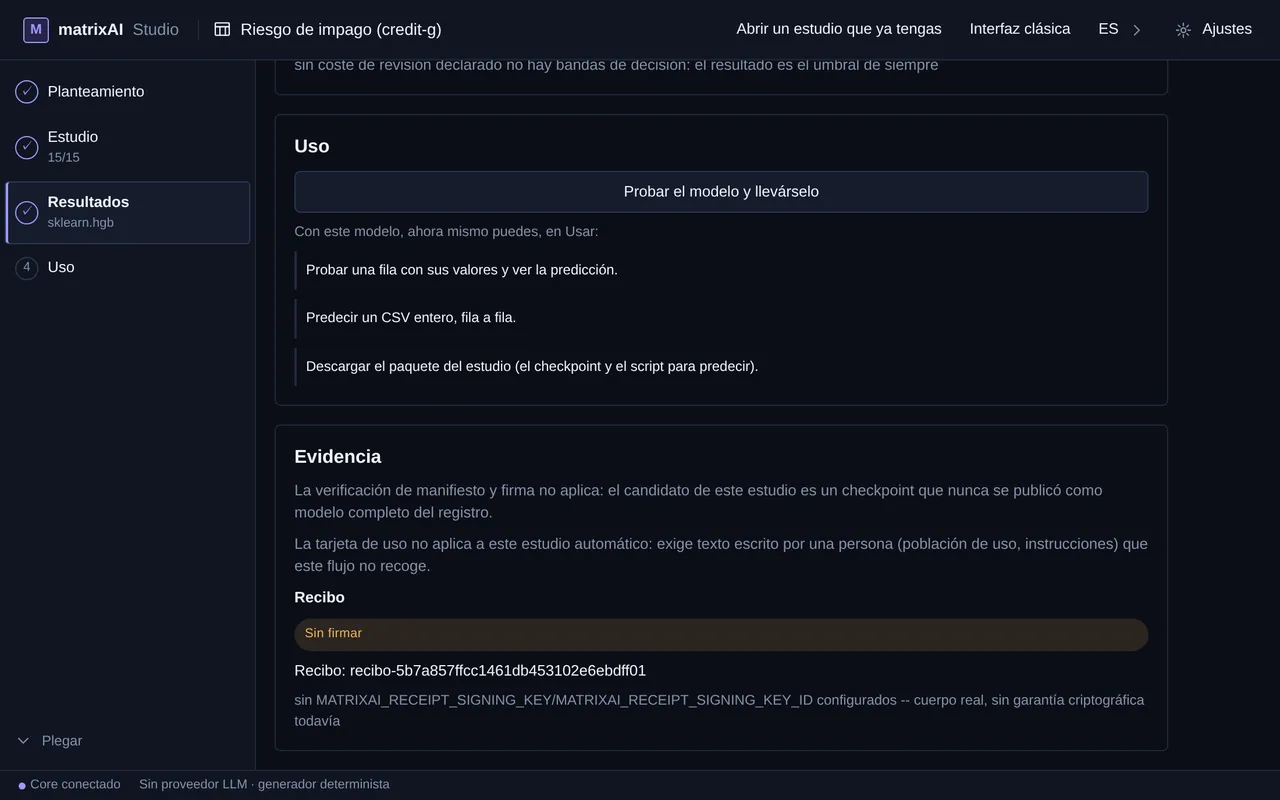Screen dimensions: 1280x800
Task: Click the Estudio step checkmark icon
Action: (x=27, y=147)
